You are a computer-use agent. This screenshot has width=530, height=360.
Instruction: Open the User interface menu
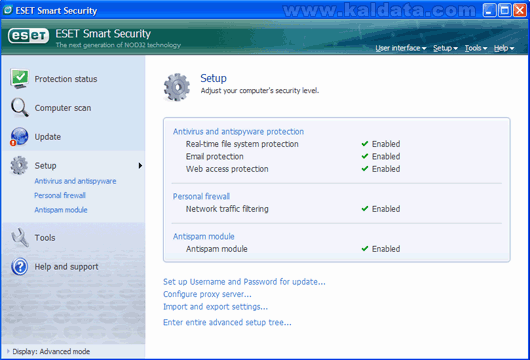point(401,48)
